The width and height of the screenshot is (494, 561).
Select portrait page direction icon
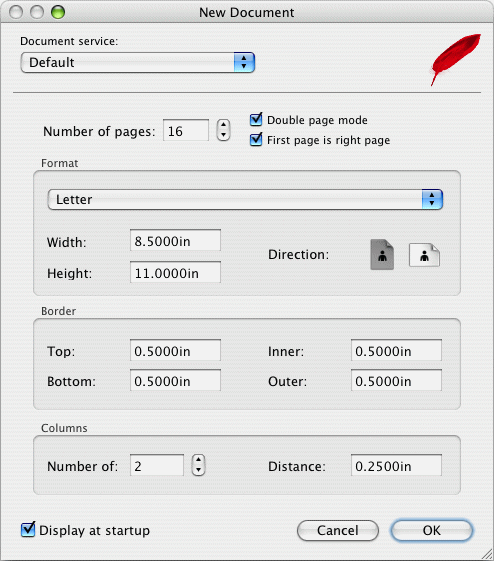[382, 254]
